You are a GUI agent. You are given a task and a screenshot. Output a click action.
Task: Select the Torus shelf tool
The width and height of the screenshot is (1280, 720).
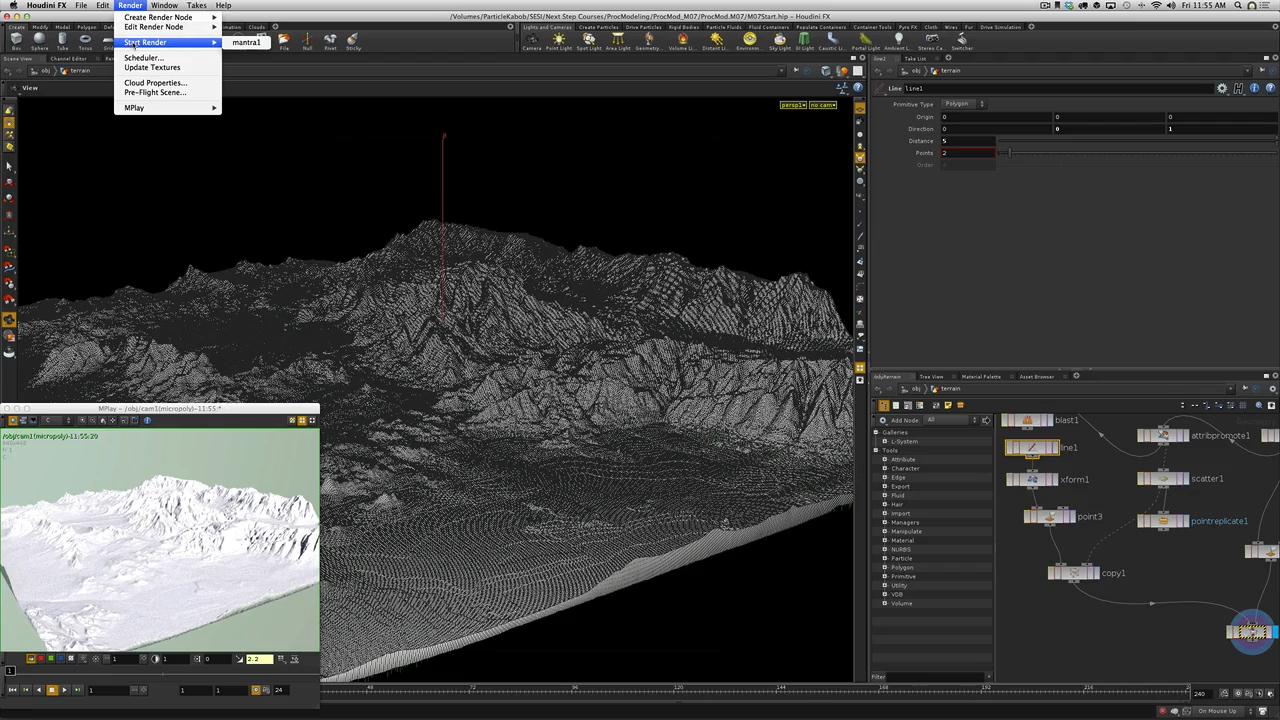pos(85,41)
